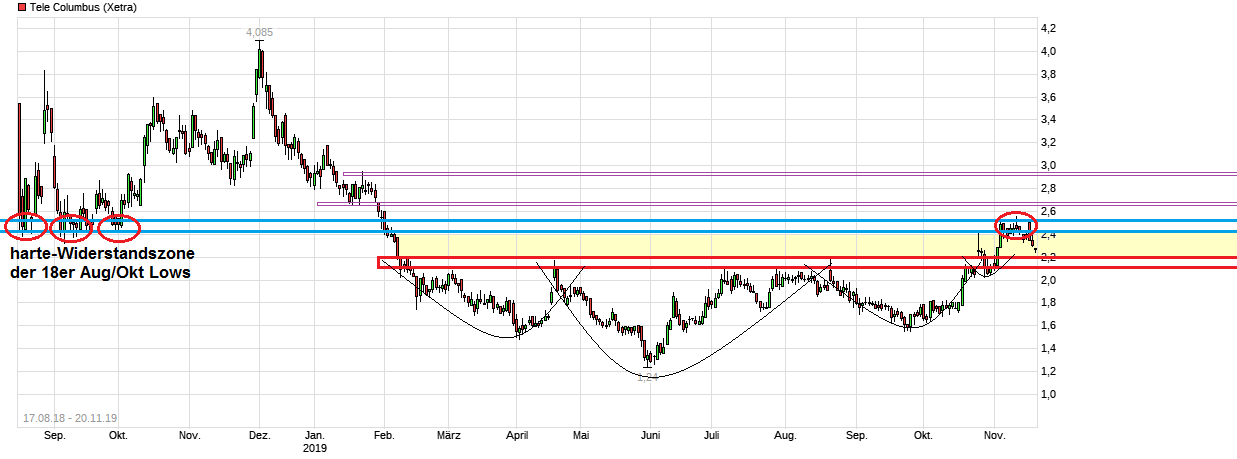Click the middle of three left red circles

point(71,227)
